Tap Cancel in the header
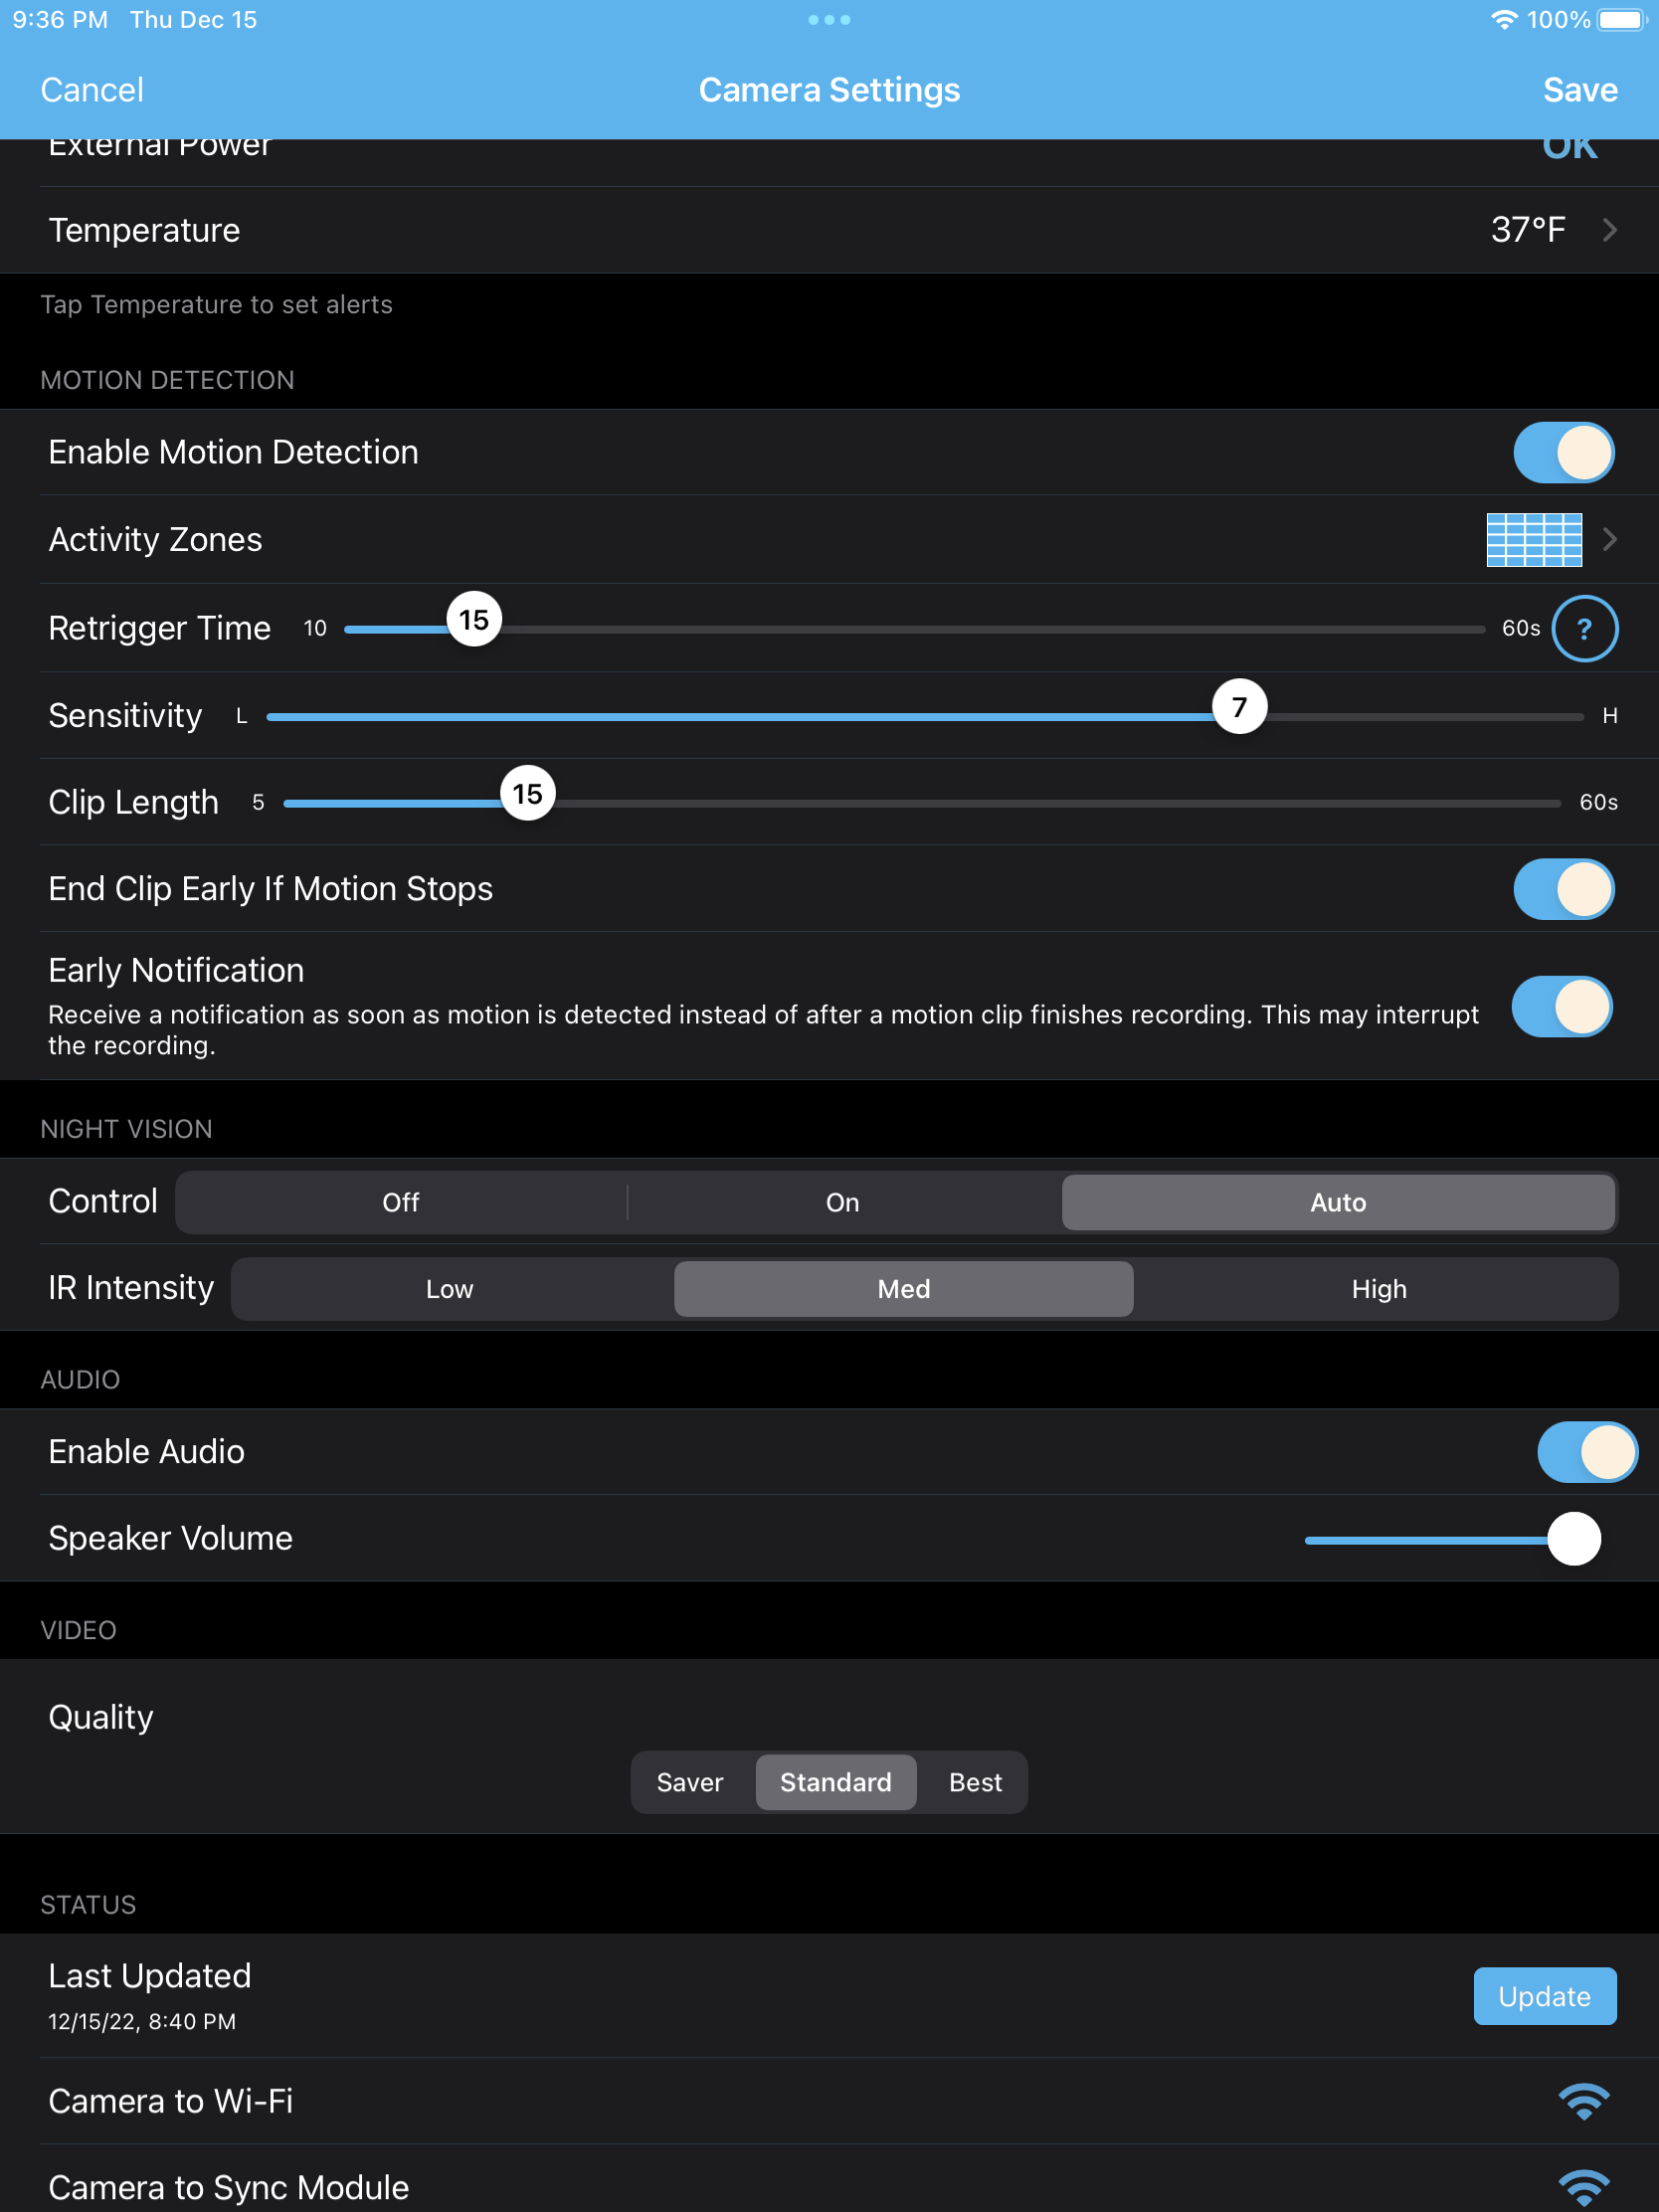1659x2212 pixels. click(92, 90)
